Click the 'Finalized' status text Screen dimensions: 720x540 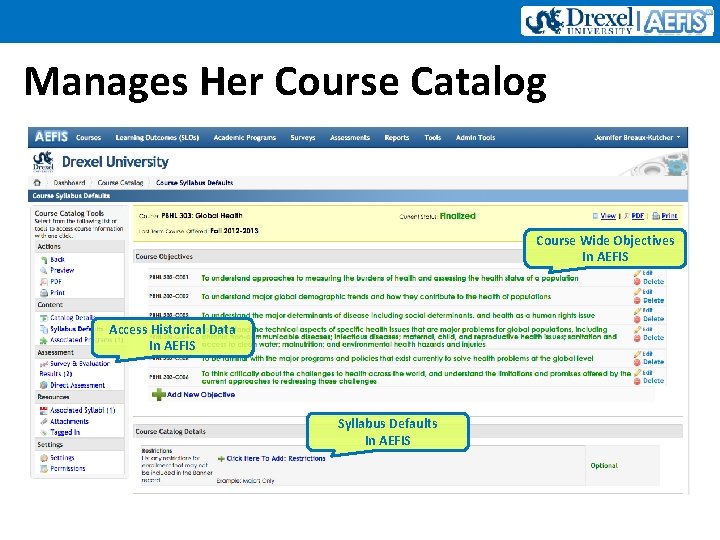[457, 216]
